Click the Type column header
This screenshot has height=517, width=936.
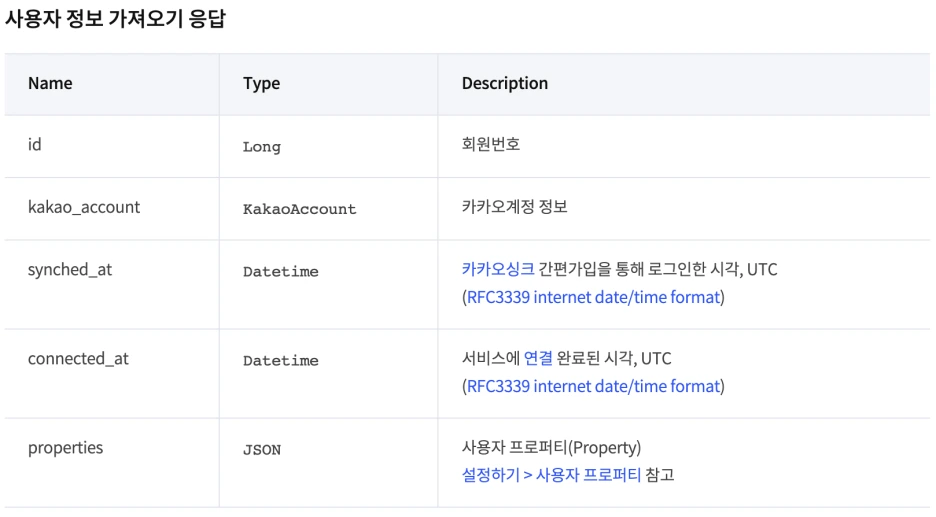click(x=261, y=84)
